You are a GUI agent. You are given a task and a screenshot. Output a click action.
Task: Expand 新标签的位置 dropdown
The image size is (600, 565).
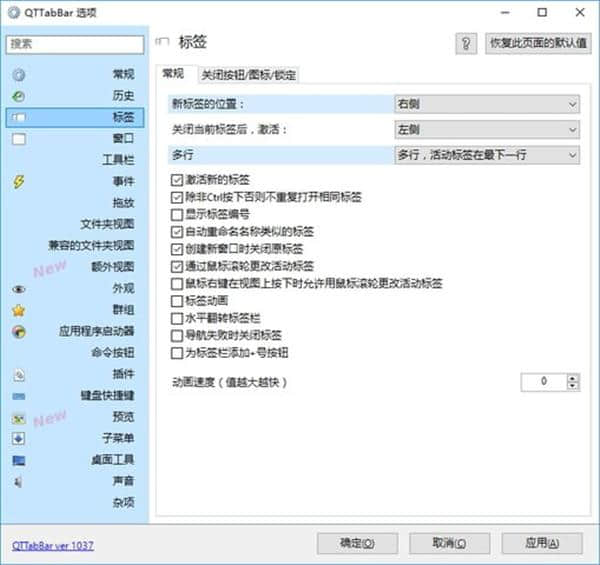click(x=487, y=104)
